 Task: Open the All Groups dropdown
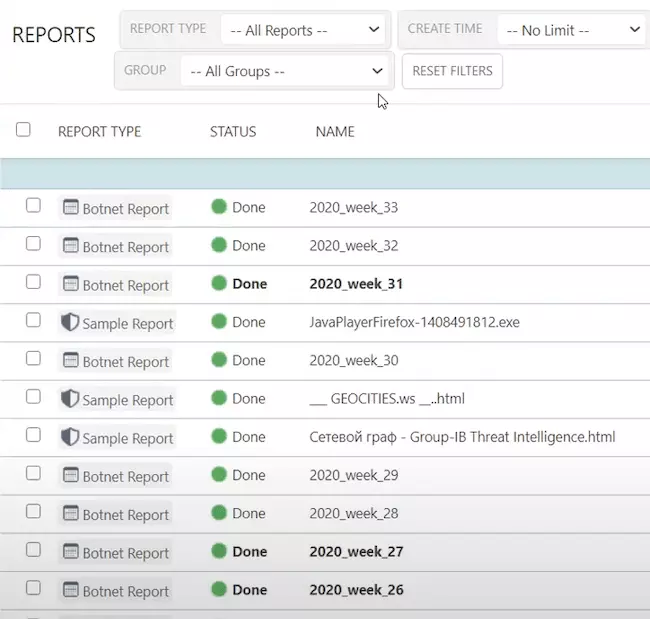(x=286, y=71)
